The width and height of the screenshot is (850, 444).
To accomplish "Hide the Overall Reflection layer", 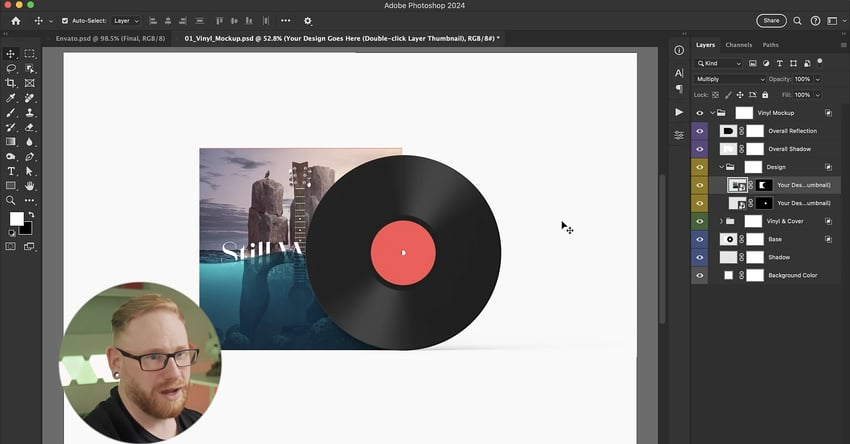I will pyautogui.click(x=699, y=131).
